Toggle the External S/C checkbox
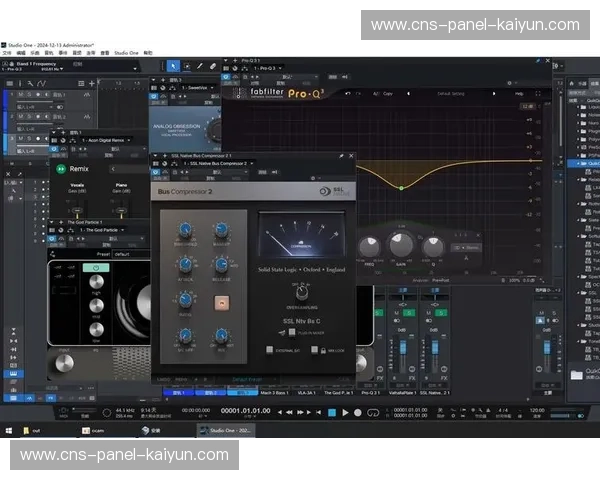This screenshot has height=480, width=600. (269, 348)
